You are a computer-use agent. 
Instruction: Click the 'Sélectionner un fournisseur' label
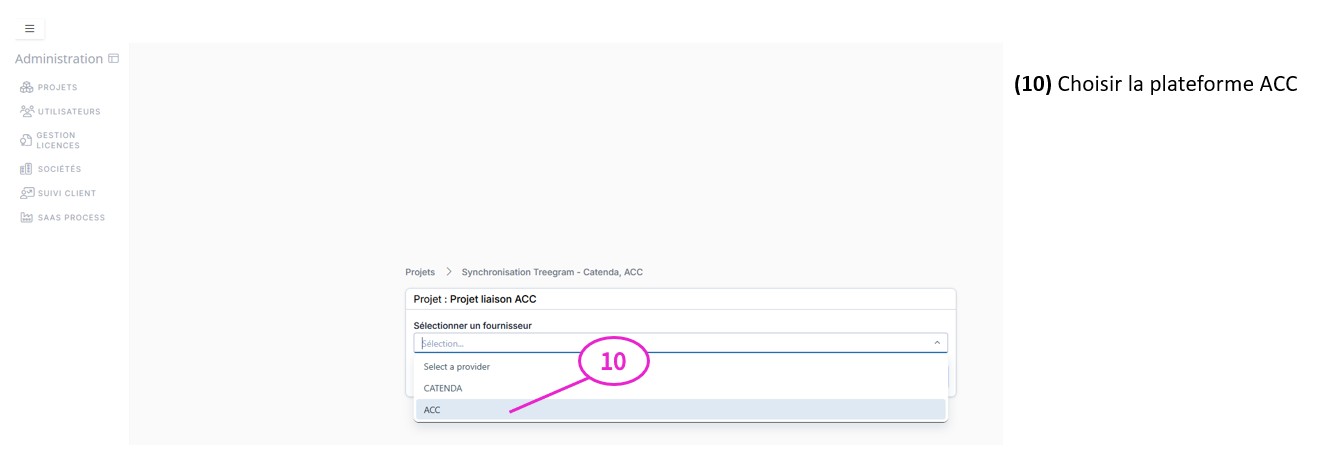[x=473, y=325]
